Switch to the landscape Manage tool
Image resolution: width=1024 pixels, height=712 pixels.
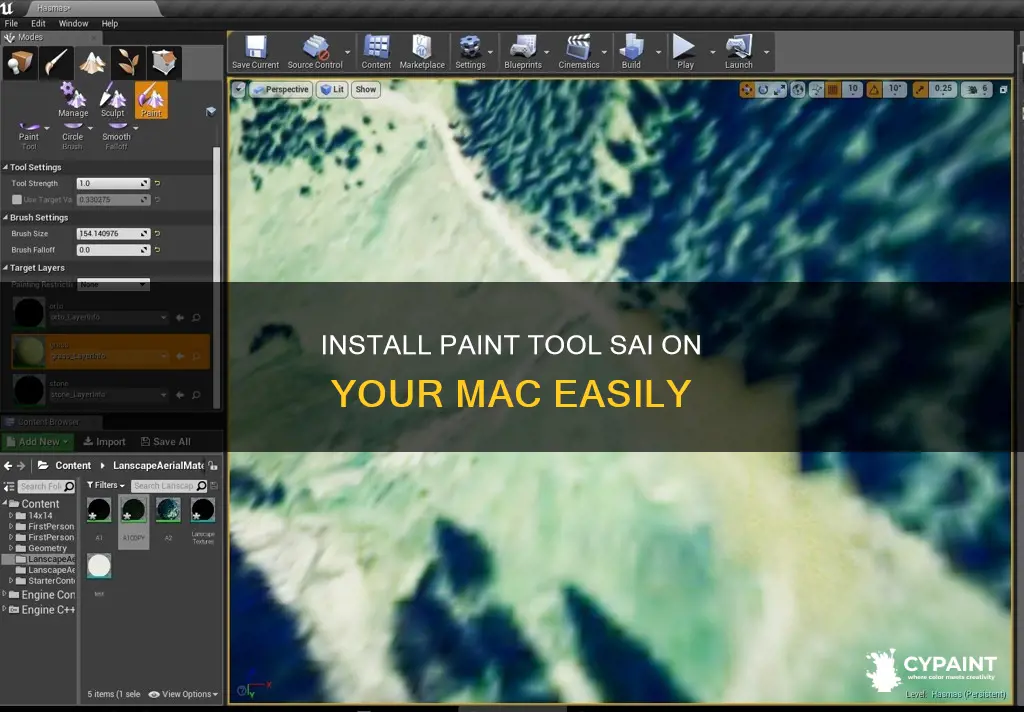coord(73,100)
